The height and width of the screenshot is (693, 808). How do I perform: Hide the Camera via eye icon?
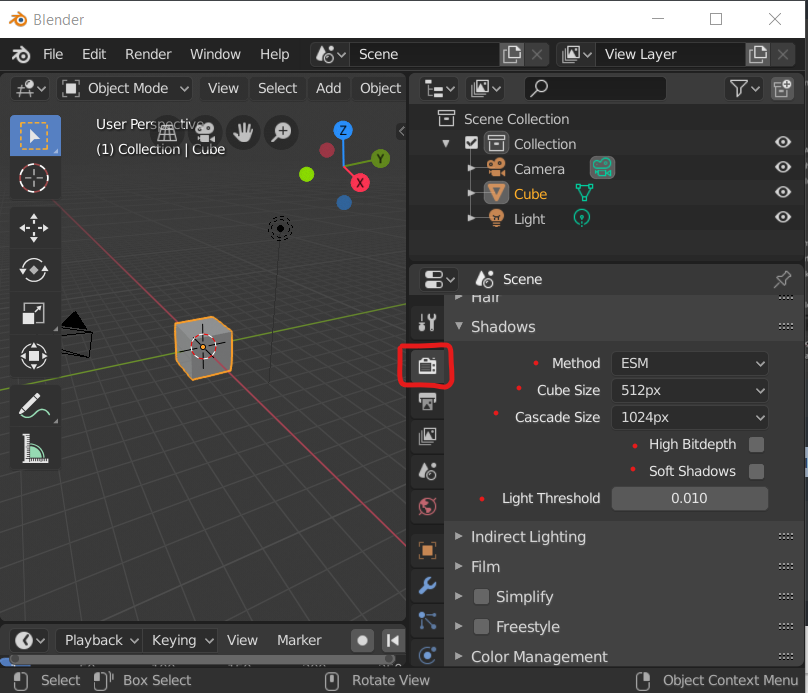click(x=783, y=167)
